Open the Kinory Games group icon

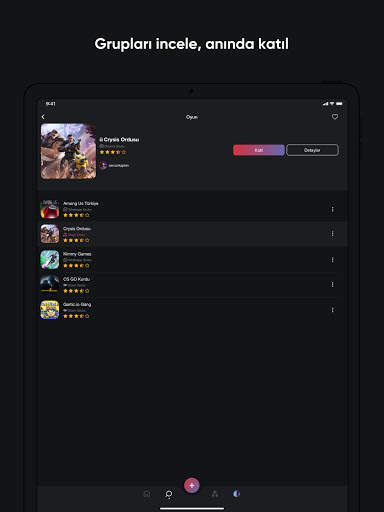(50, 259)
